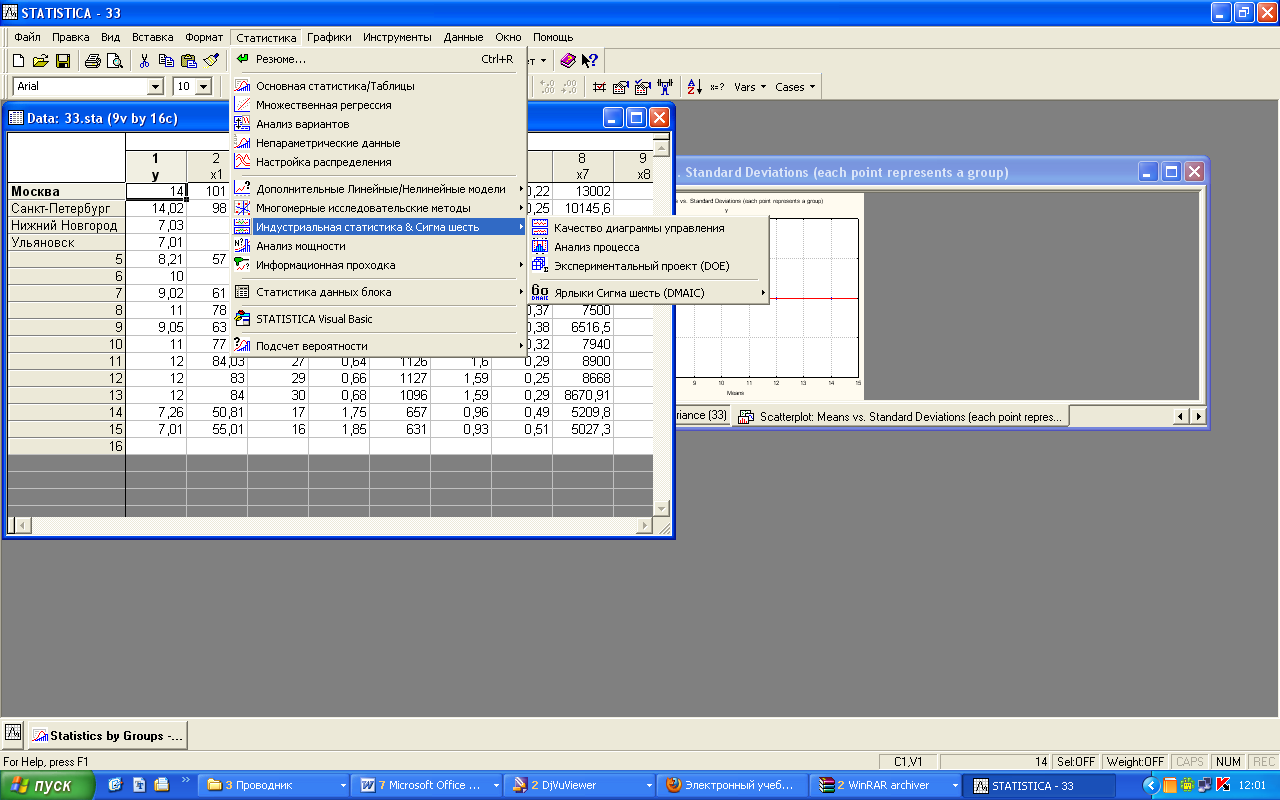
Task: Open the Проводник taskbar group
Action: [x=275, y=785]
